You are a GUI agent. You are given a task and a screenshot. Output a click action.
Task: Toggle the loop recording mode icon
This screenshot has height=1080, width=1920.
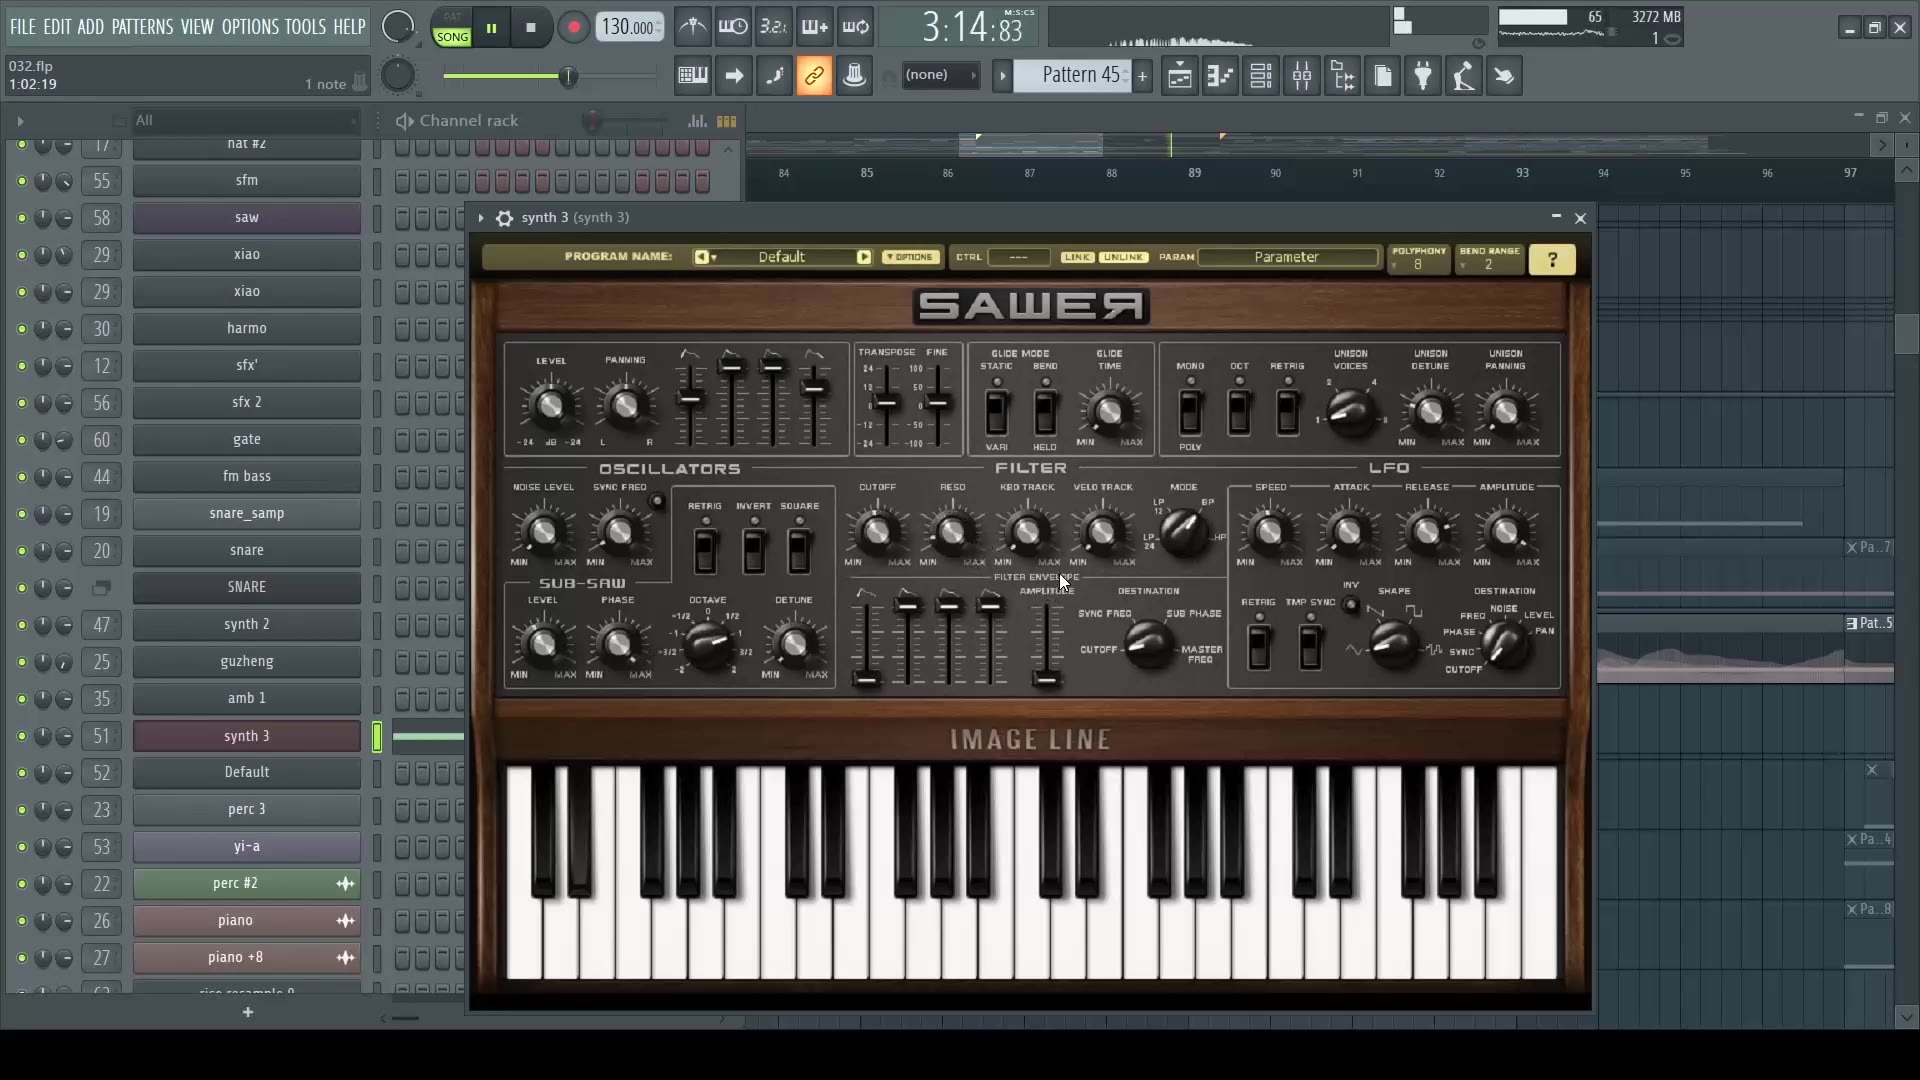point(856,26)
